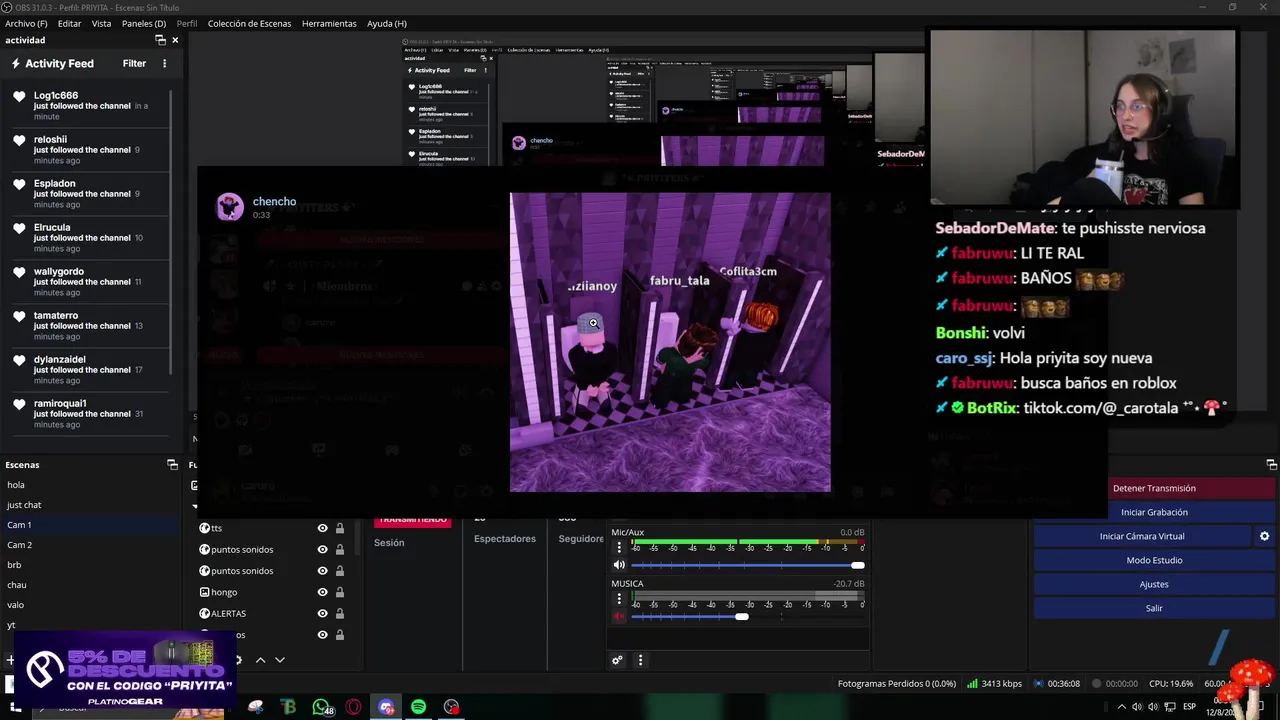
Task: Toggle visibility of the tts source
Action: tap(322, 528)
